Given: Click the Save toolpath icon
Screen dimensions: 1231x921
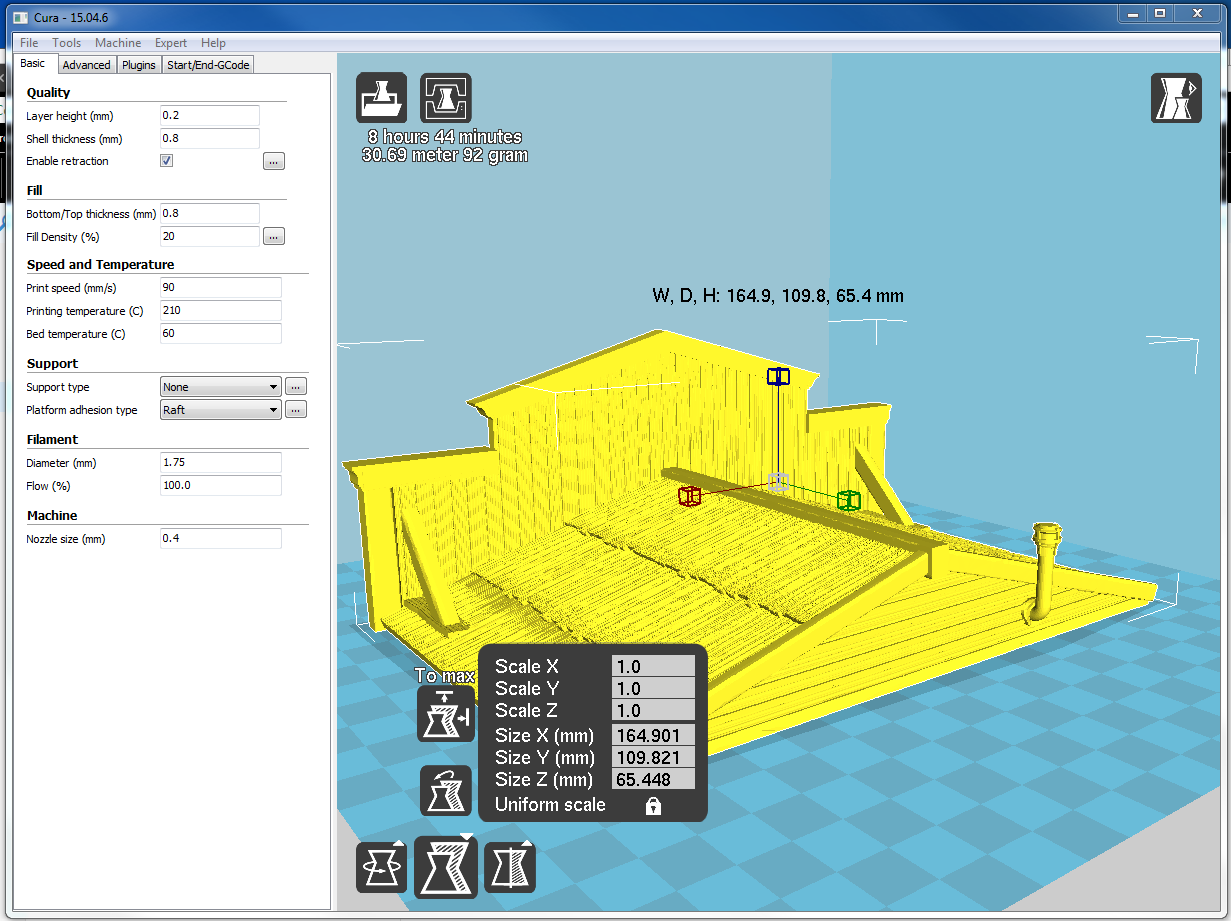Looking at the screenshot, I should 446,98.
